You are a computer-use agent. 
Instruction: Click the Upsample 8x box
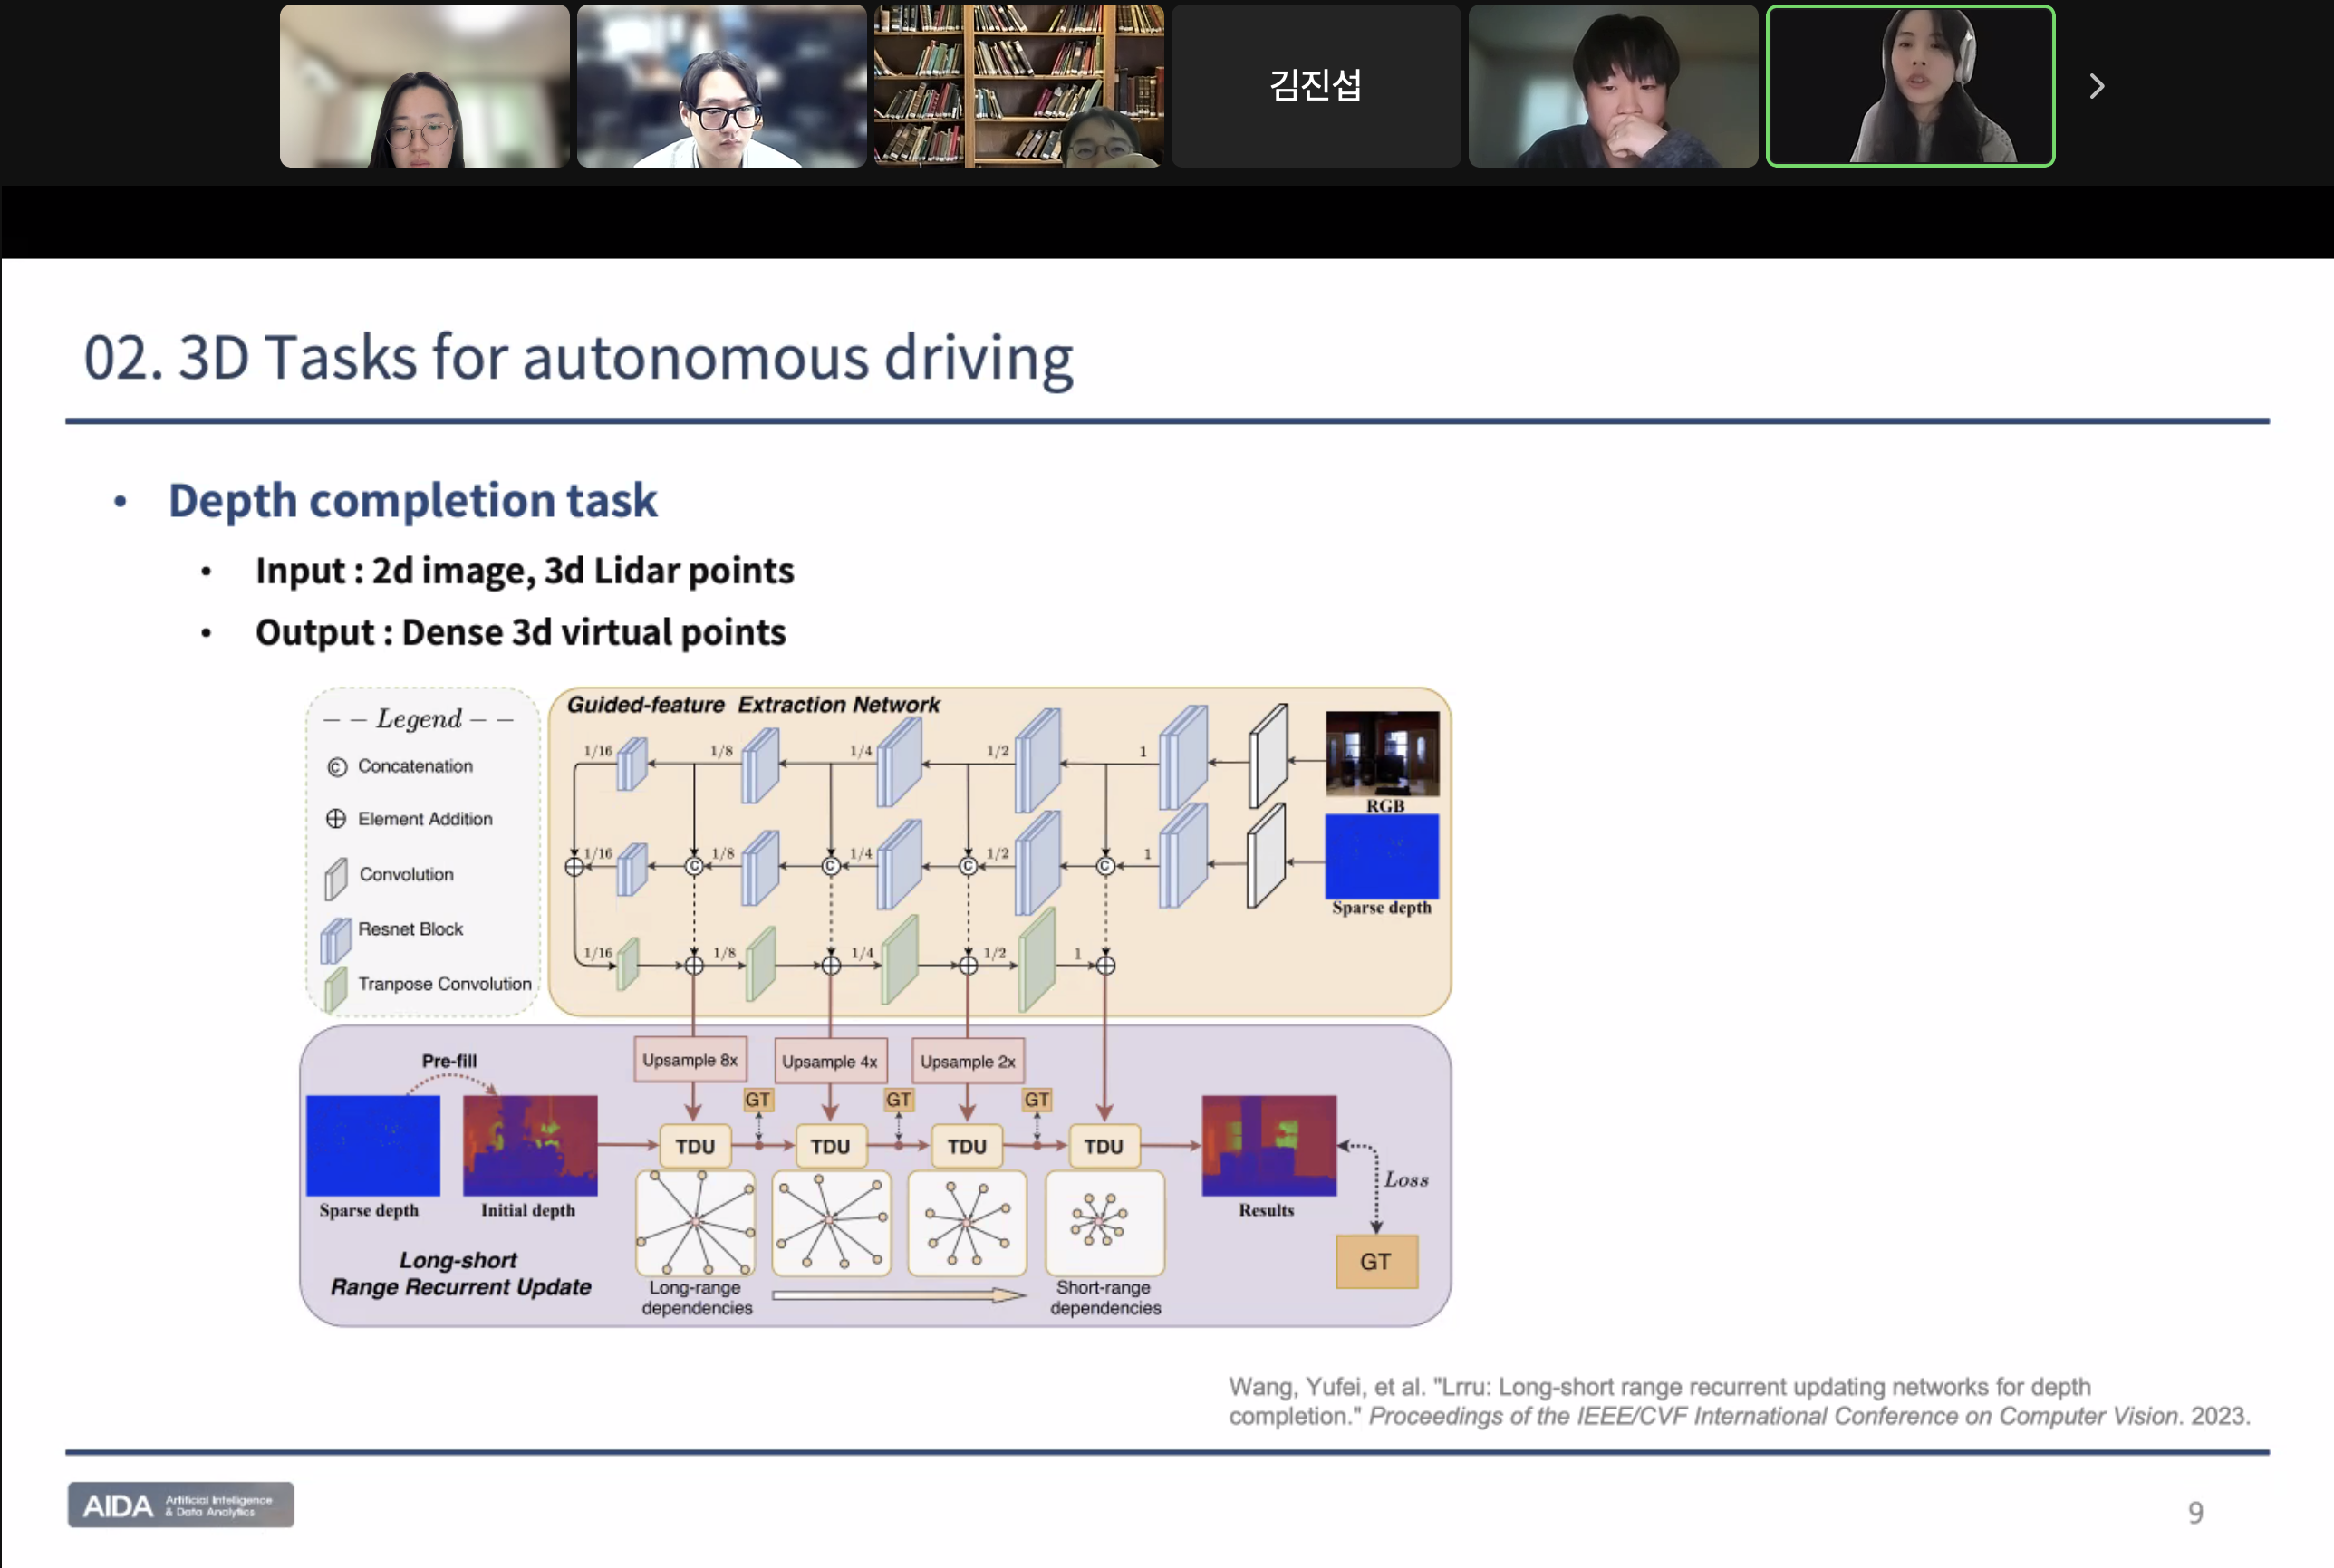[691, 1061]
